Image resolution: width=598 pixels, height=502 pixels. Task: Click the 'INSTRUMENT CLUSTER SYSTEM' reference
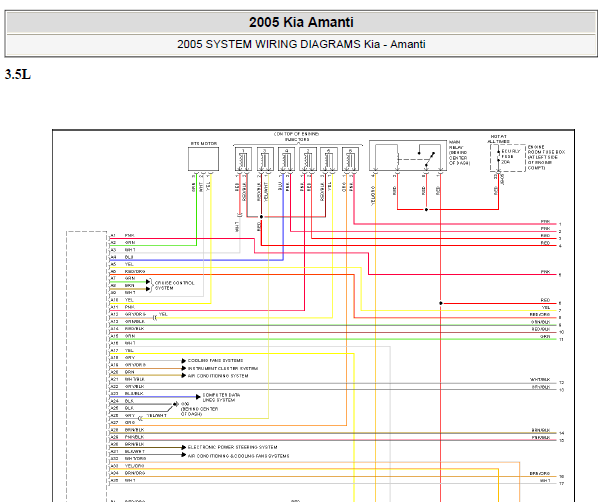[223, 368]
